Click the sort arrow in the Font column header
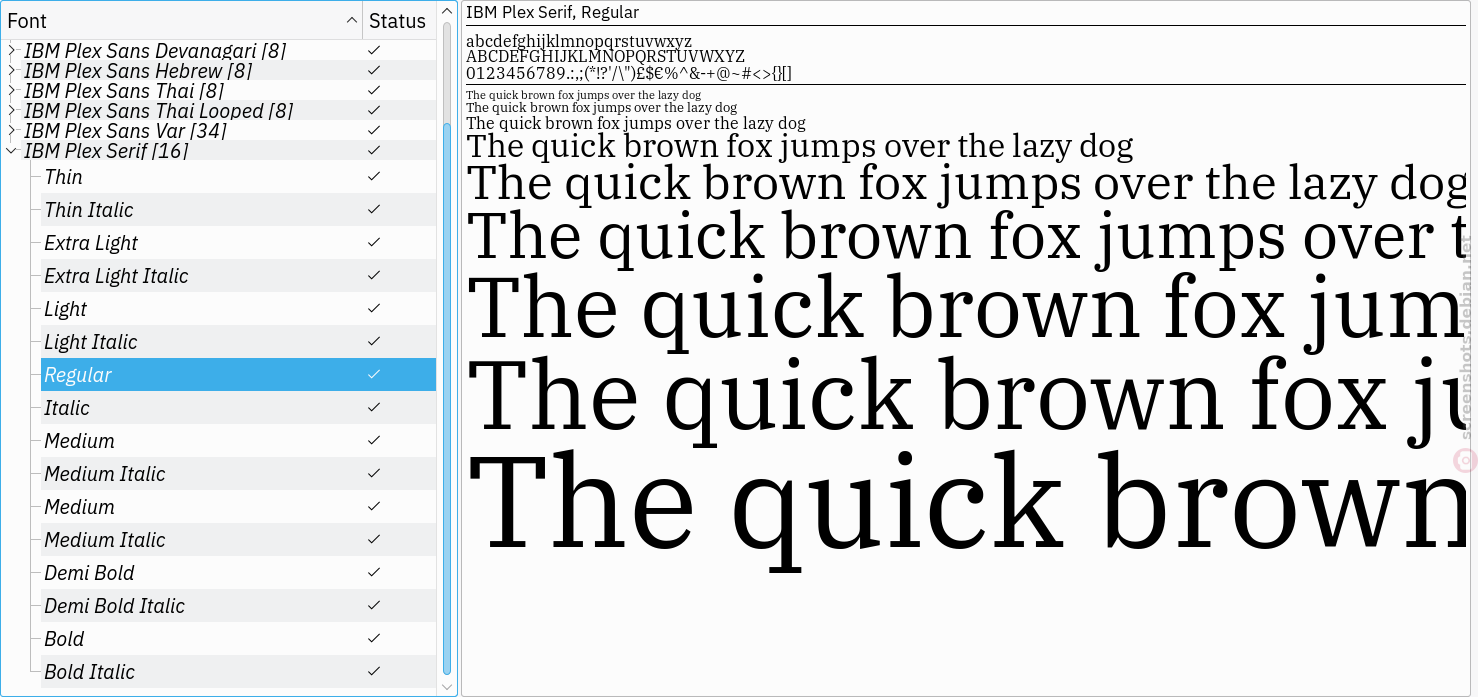This screenshot has width=1478, height=697. pyautogui.click(x=352, y=20)
